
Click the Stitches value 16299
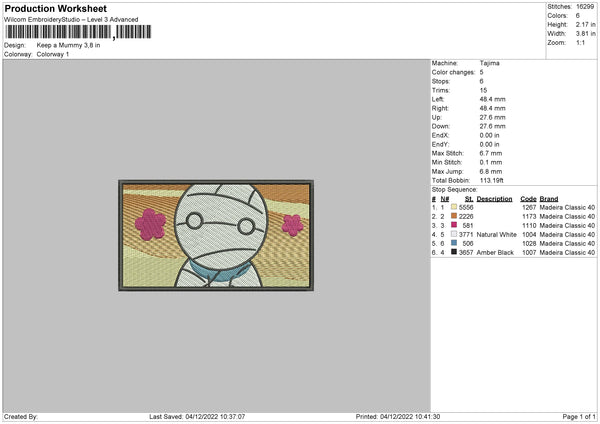click(585, 7)
